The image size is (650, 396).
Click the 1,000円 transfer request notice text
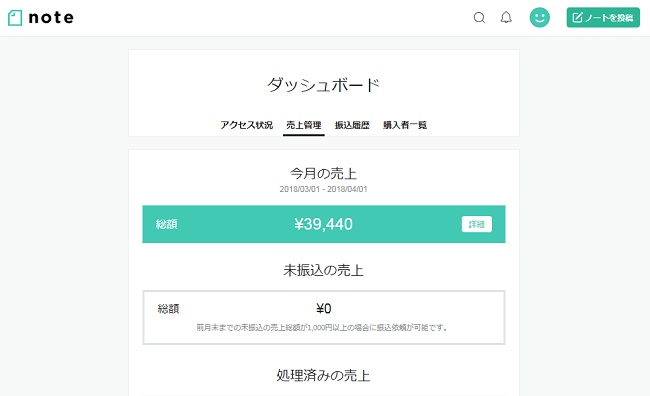(322, 328)
